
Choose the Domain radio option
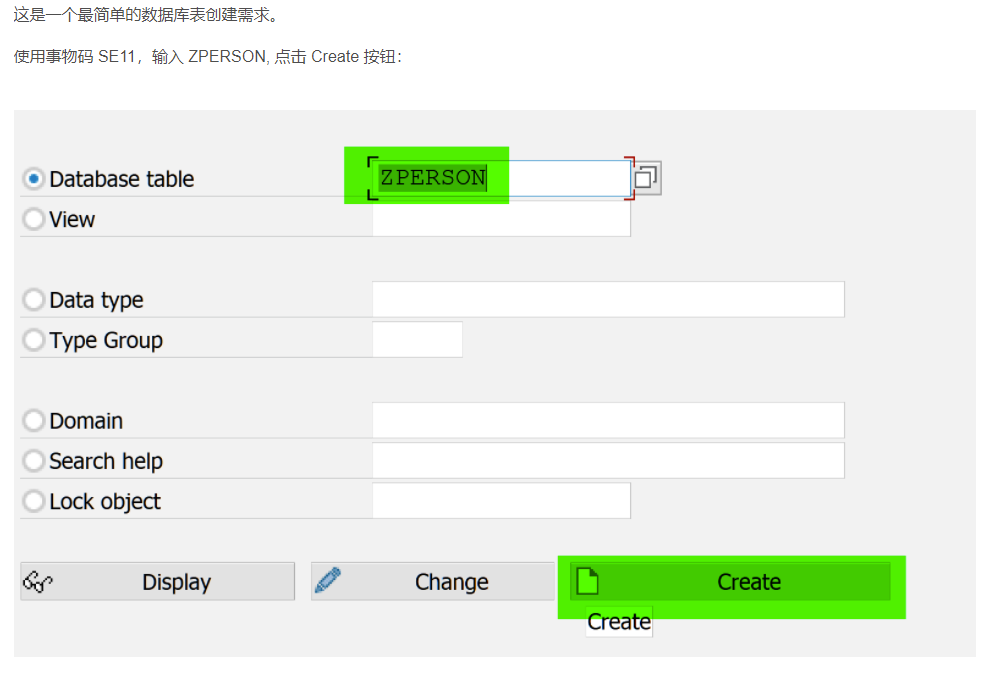point(34,421)
